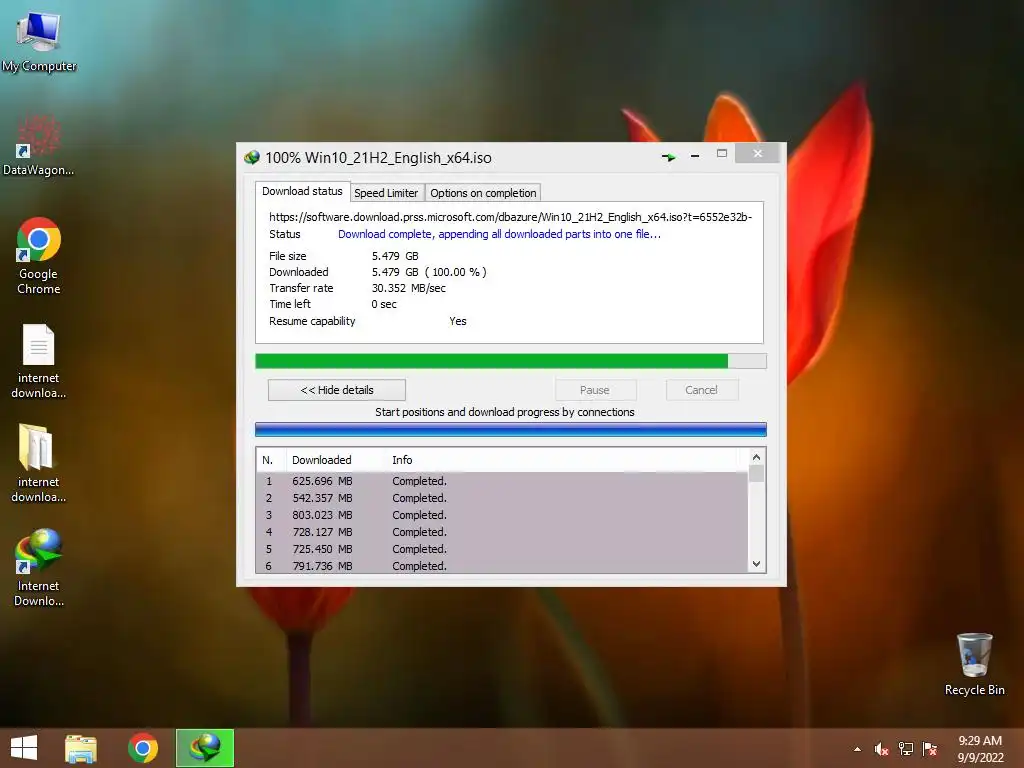Select connection 3 row 803.023 MB
The height and width of the screenshot is (768, 1024).
click(502, 515)
